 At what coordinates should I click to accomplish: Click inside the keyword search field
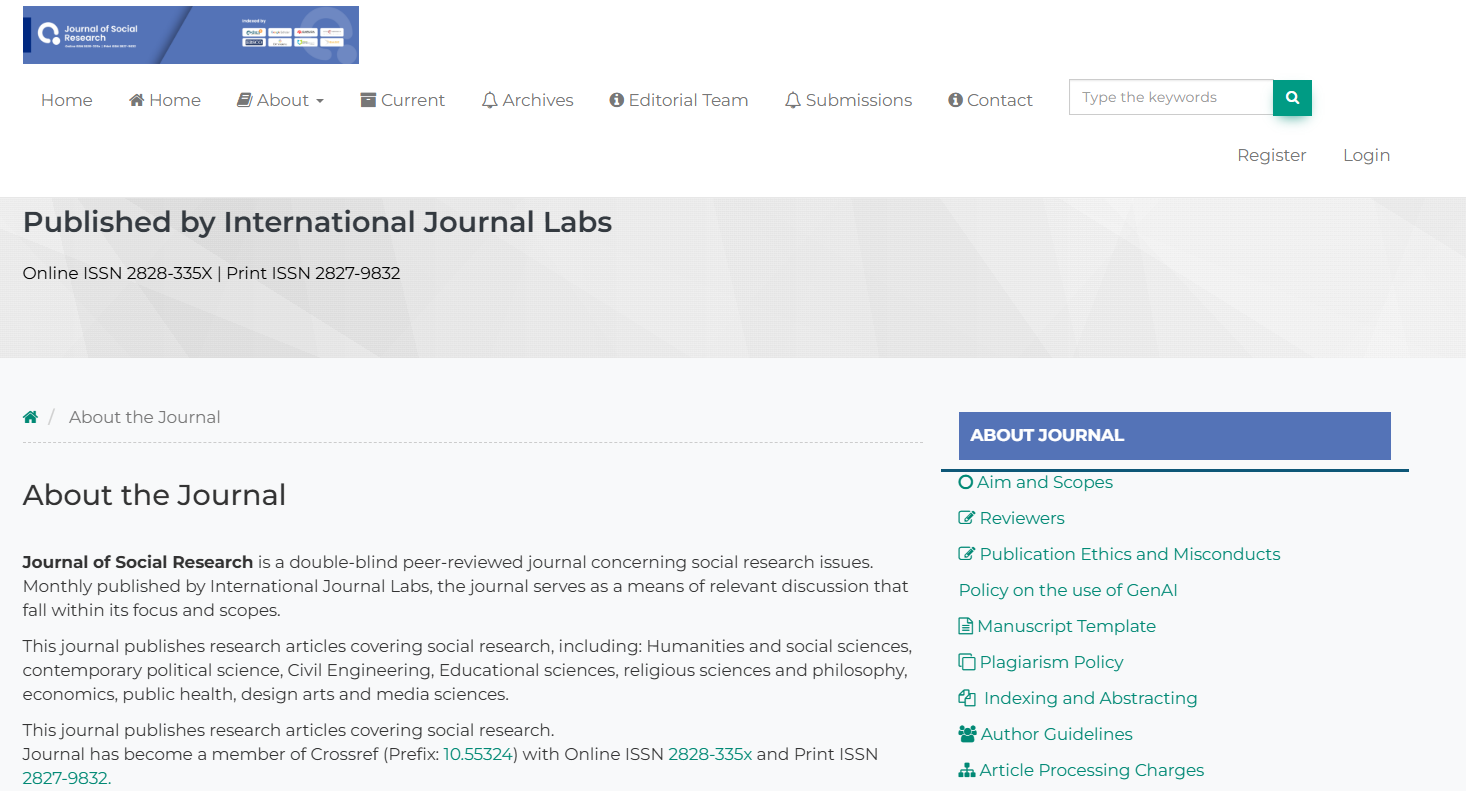1170,98
